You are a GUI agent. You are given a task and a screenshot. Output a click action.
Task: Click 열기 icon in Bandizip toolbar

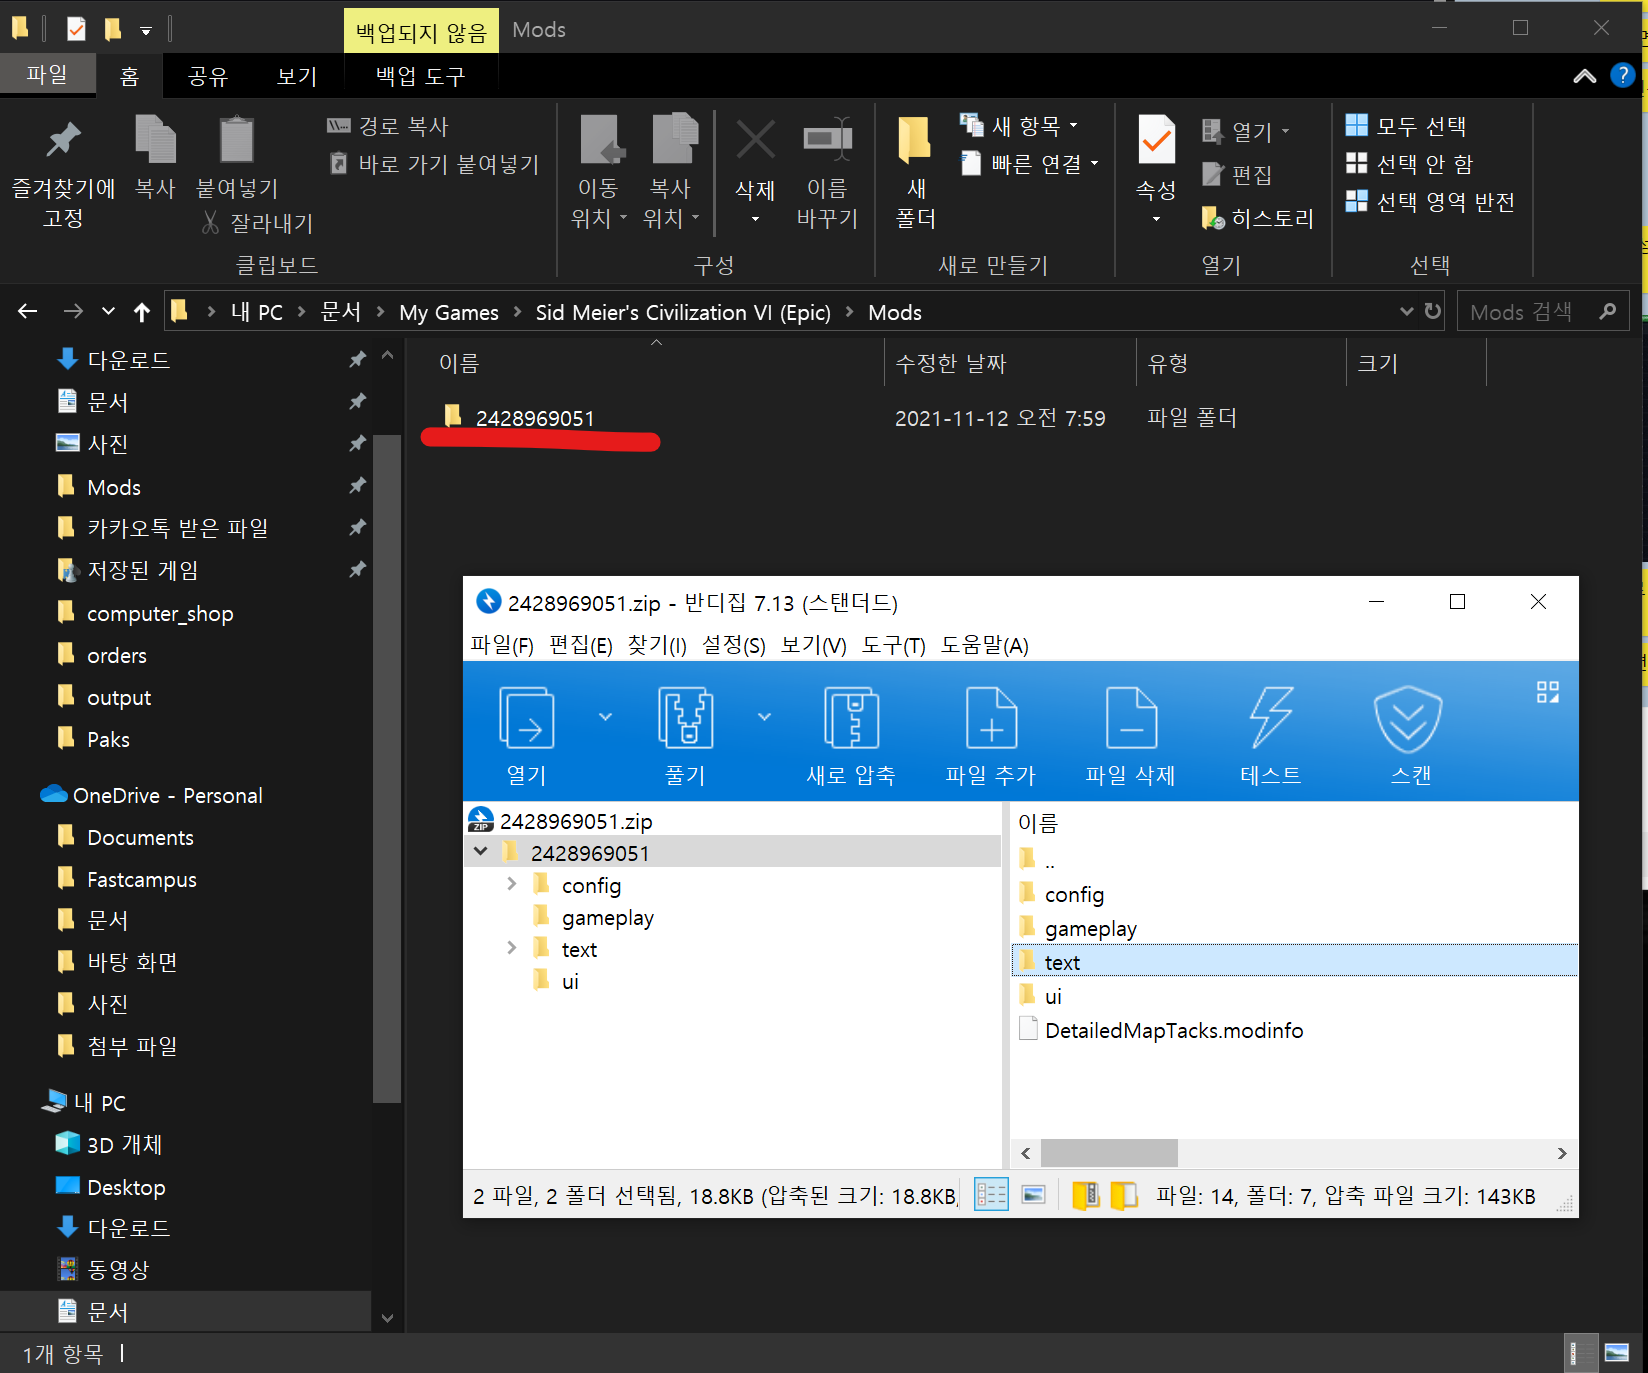pyautogui.click(x=526, y=737)
